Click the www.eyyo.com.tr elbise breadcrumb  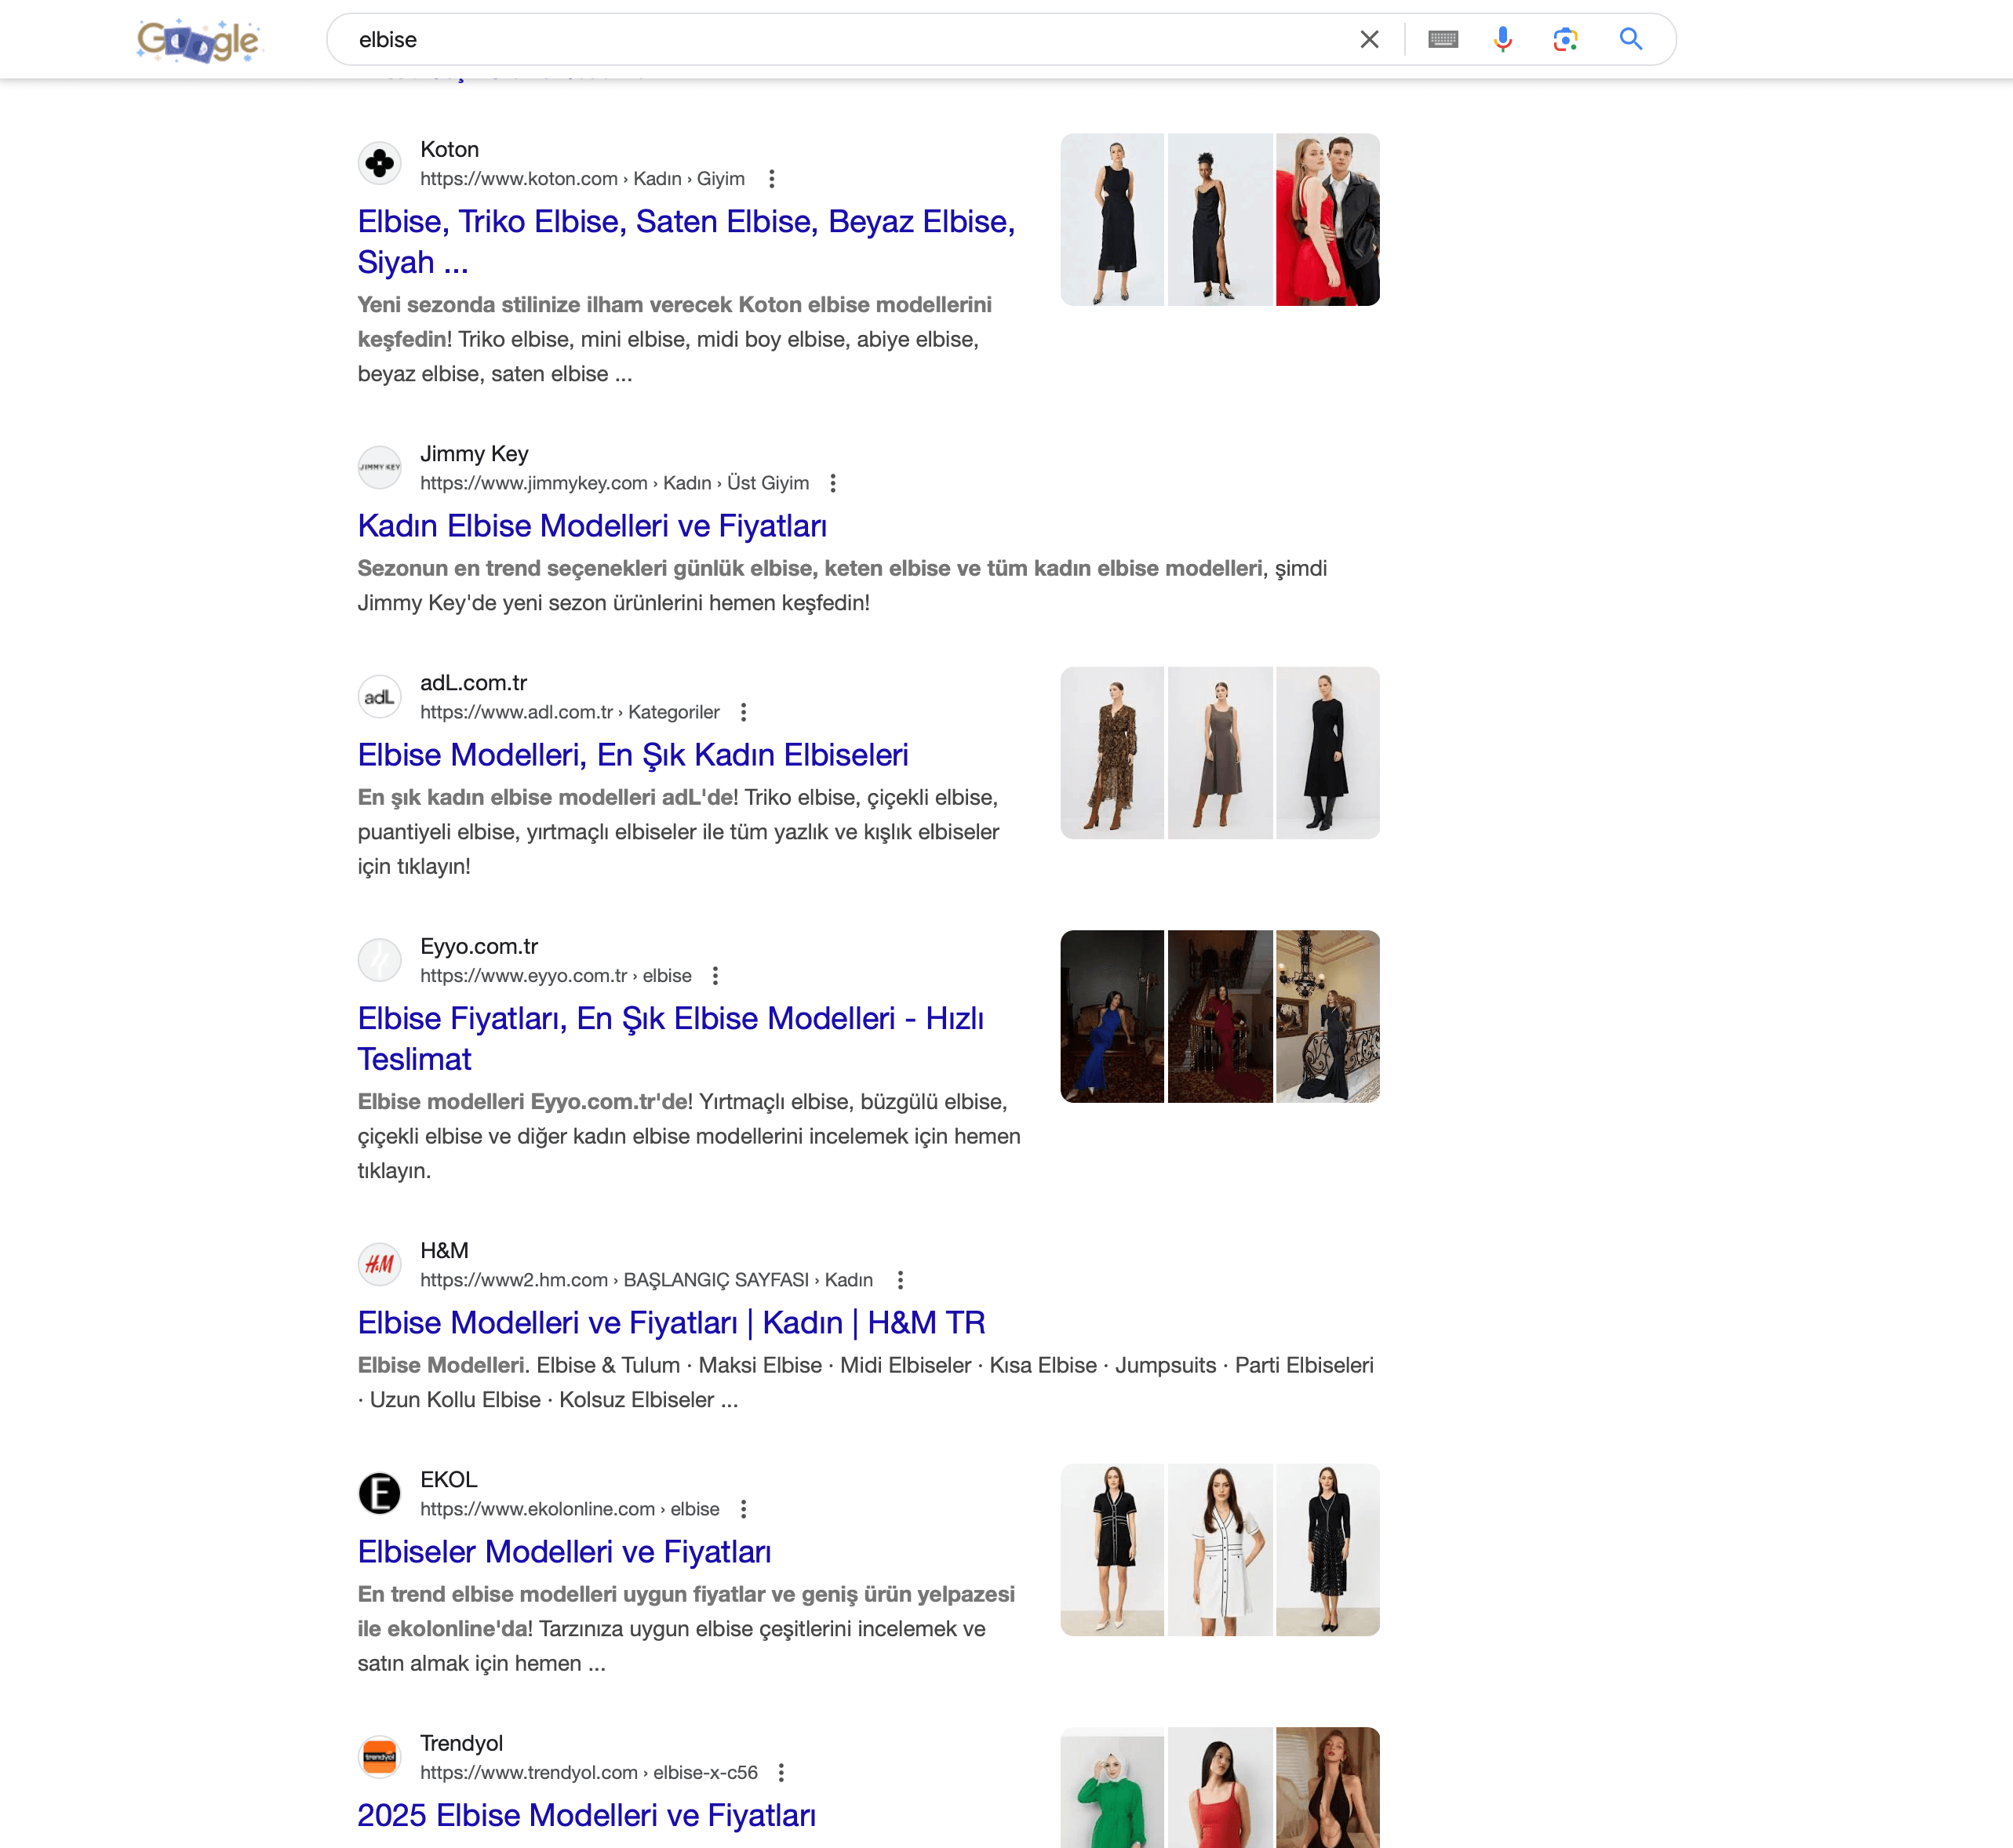555,976
